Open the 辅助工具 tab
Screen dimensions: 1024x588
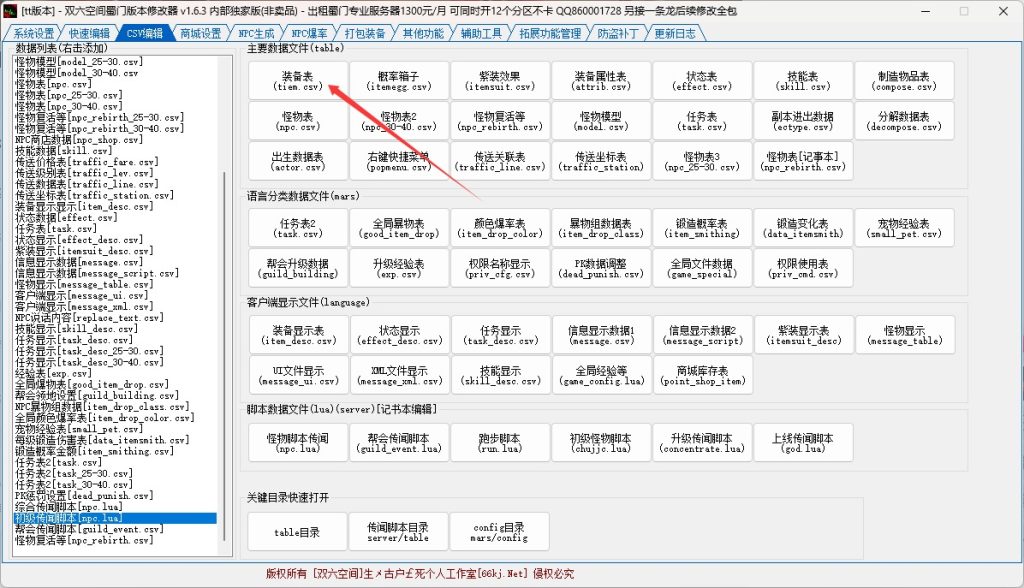coord(481,33)
